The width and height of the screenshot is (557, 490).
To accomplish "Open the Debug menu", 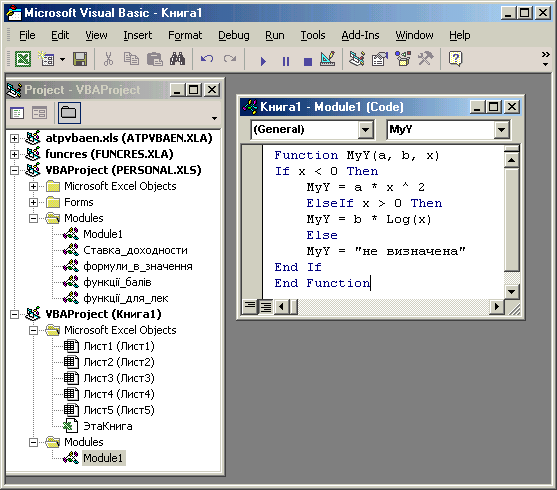I will tap(234, 35).
